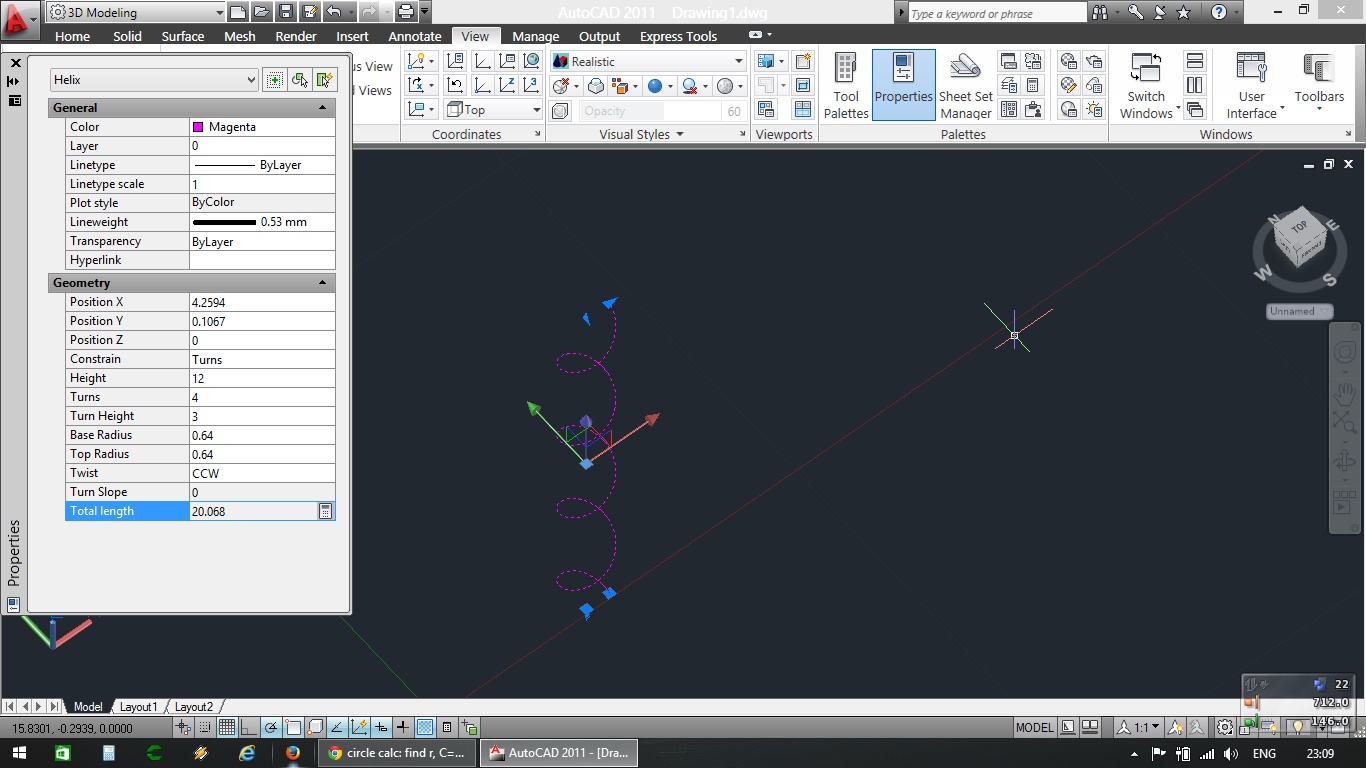
Task: Click the QuickCalc calculator icon in Palettes
Action: [x=1033, y=85]
